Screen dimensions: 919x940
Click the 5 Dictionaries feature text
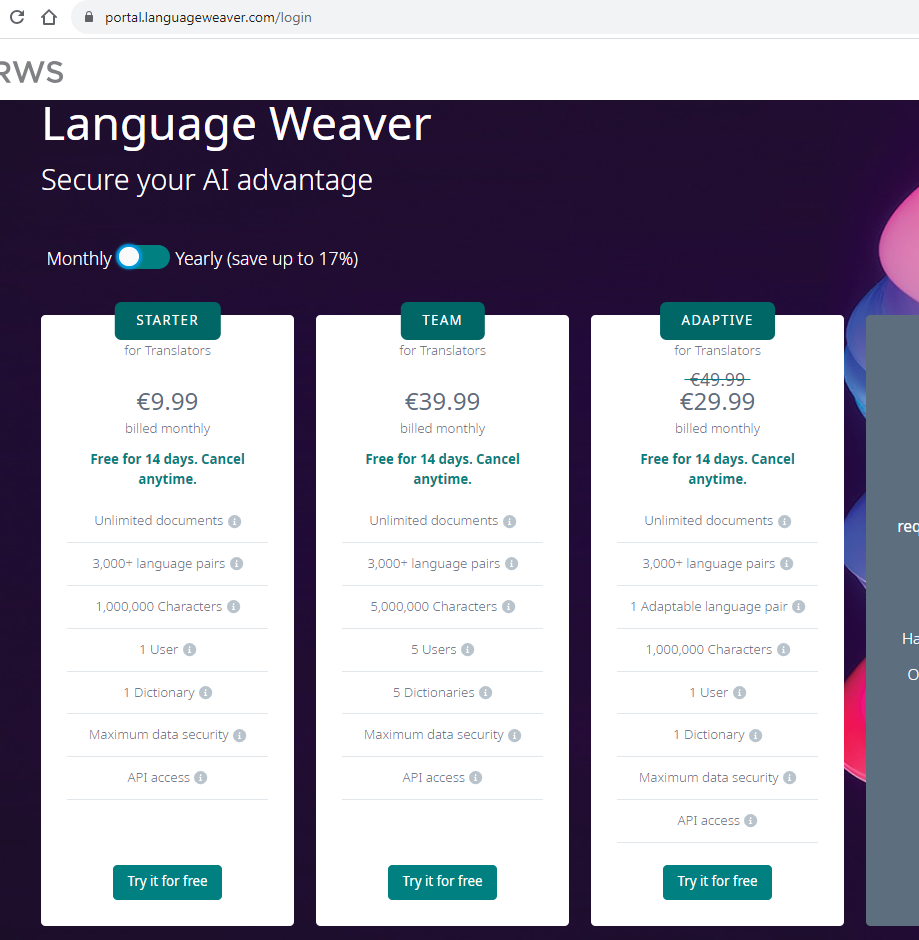433,693
